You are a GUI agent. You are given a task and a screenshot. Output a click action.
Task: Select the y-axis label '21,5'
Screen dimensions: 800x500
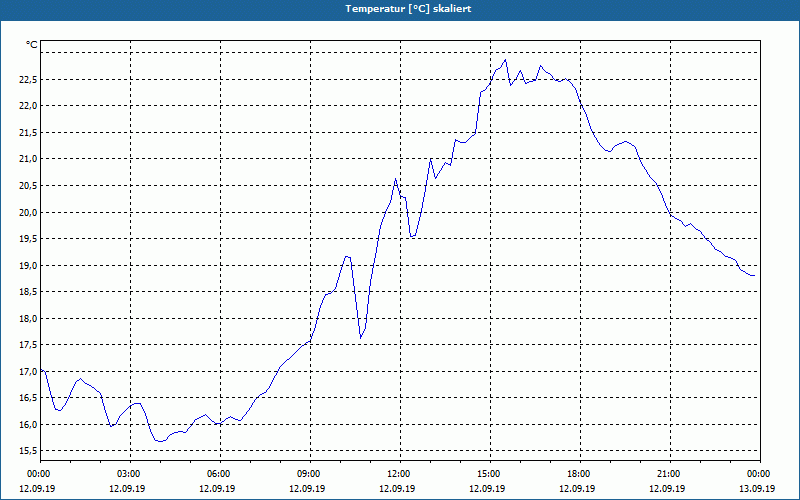29,133
